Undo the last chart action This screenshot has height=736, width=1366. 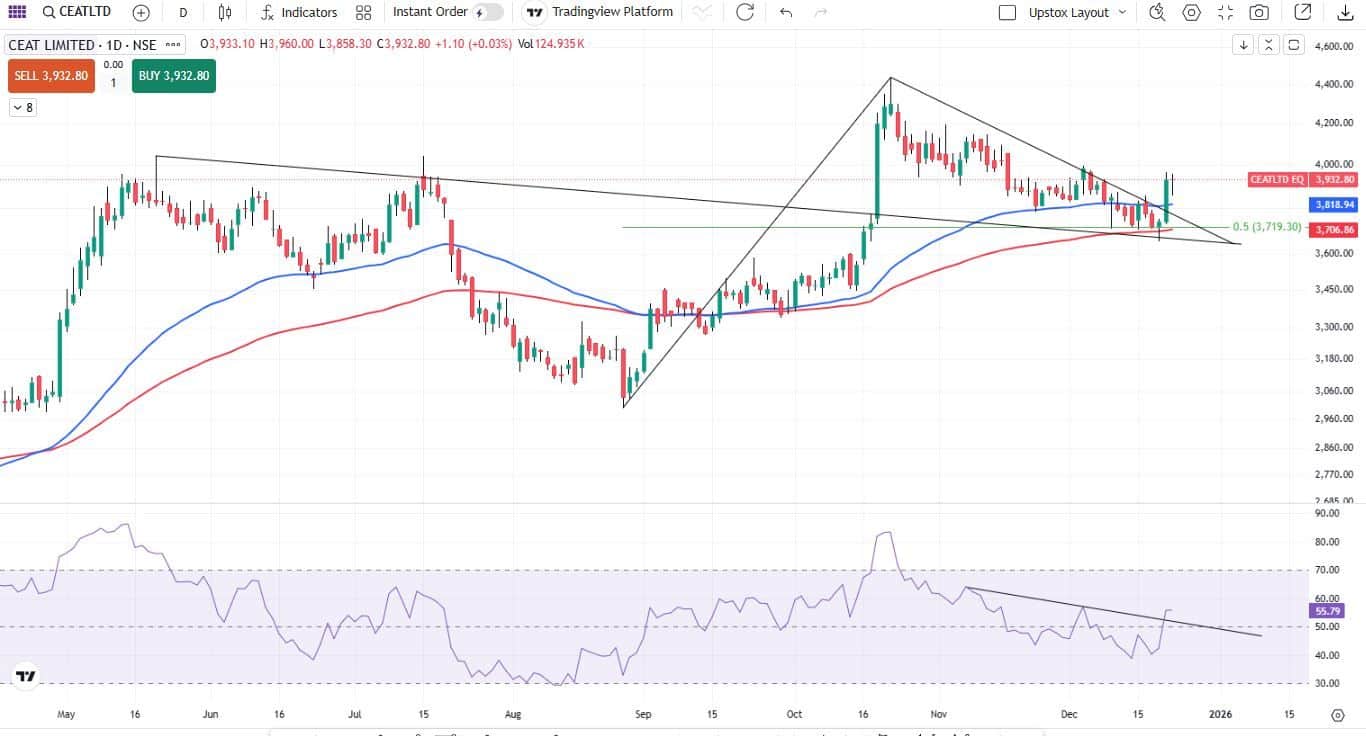coord(786,13)
